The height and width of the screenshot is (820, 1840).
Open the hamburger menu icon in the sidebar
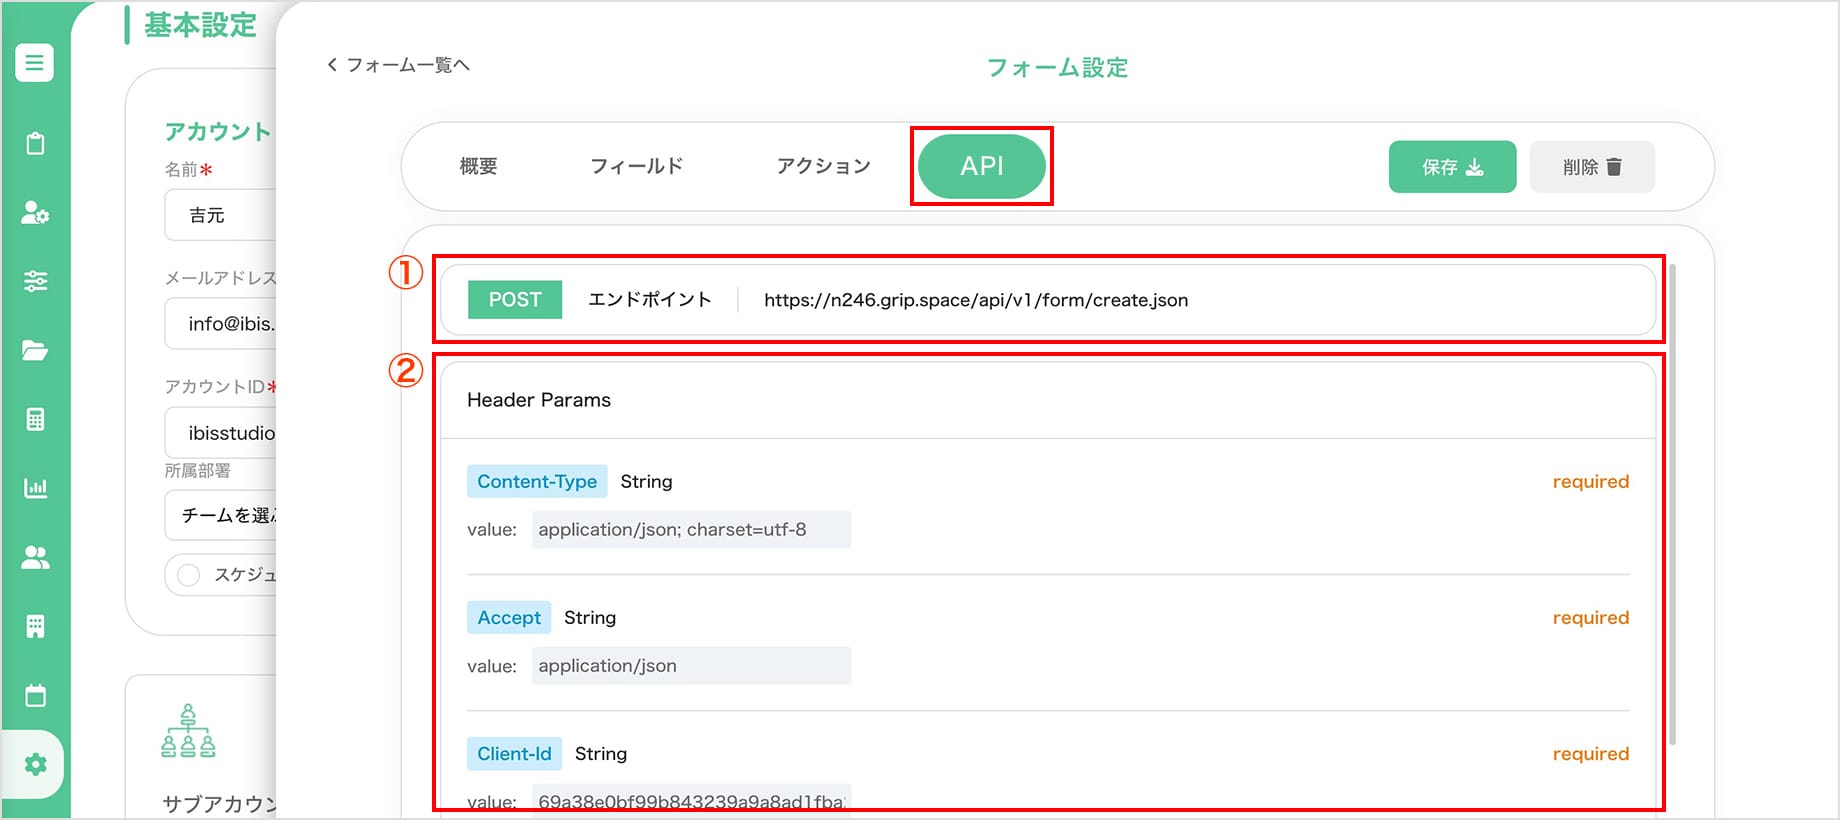pyautogui.click(x=35, y=63)
